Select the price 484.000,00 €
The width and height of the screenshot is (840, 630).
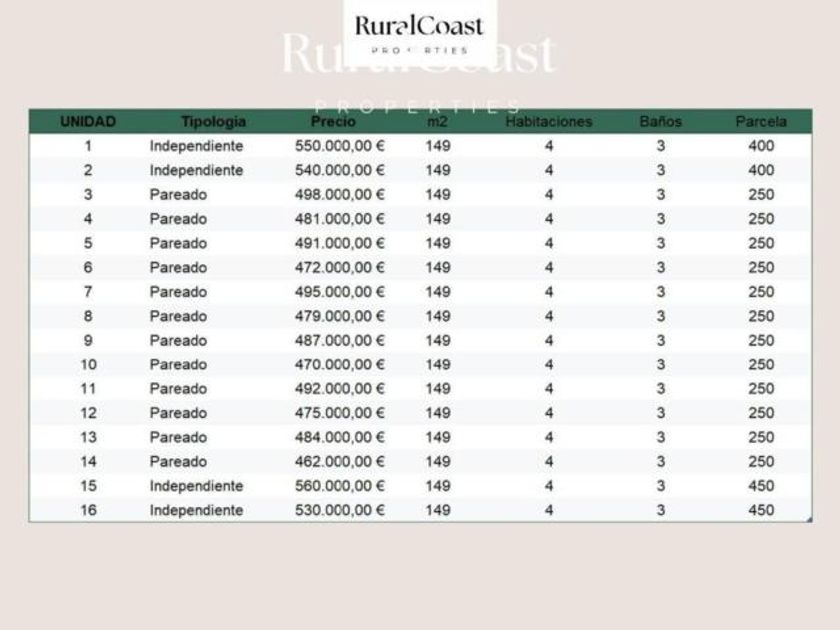pos(340,437)
